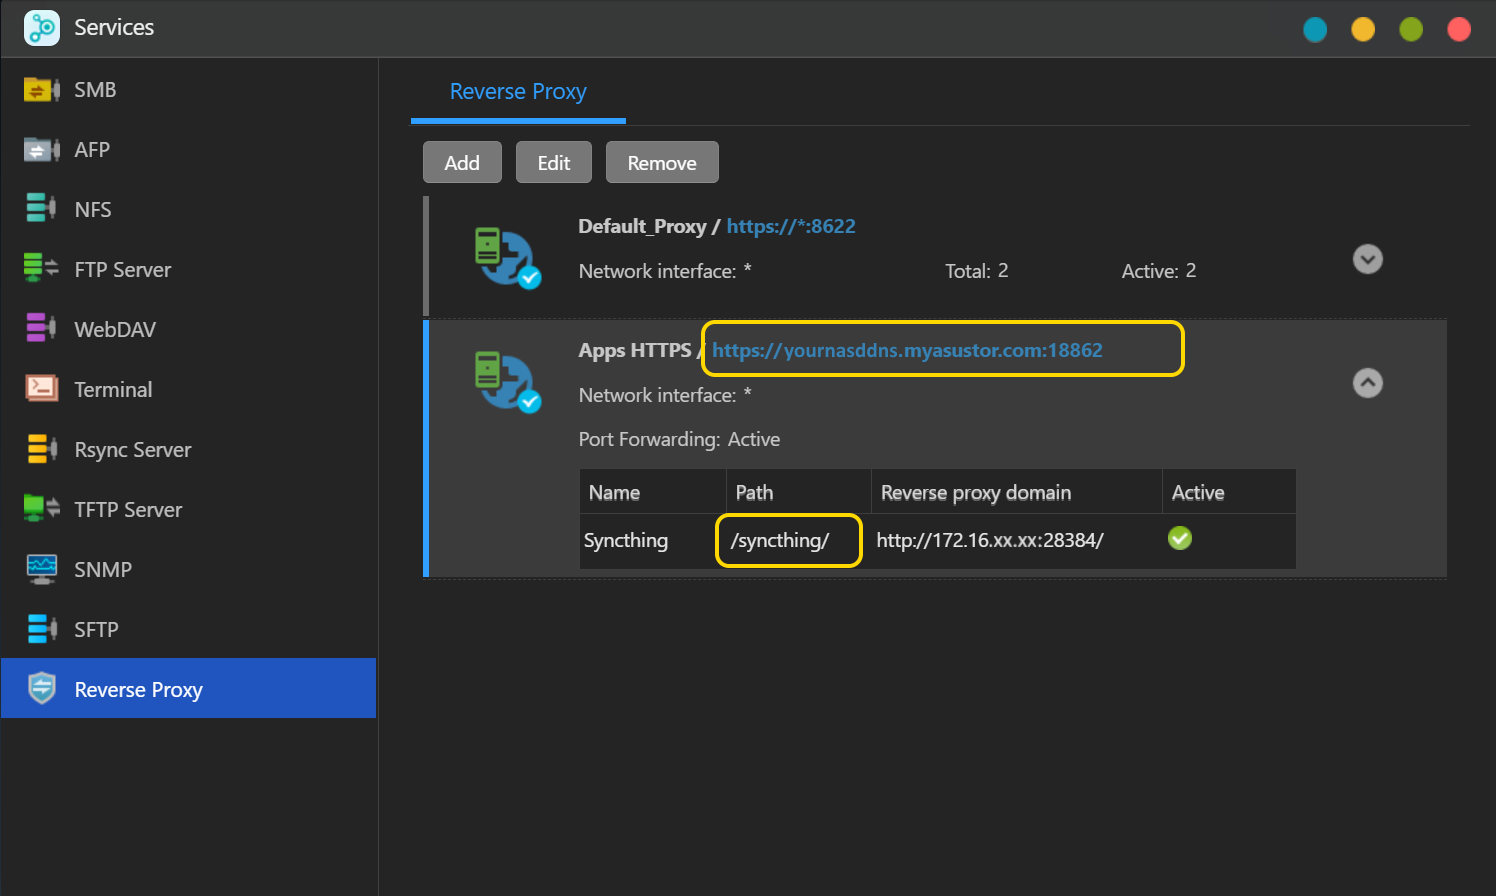The image size is (1496, 896).
Task: Click the Services app logo icon
Action: [x=42, y=28]
